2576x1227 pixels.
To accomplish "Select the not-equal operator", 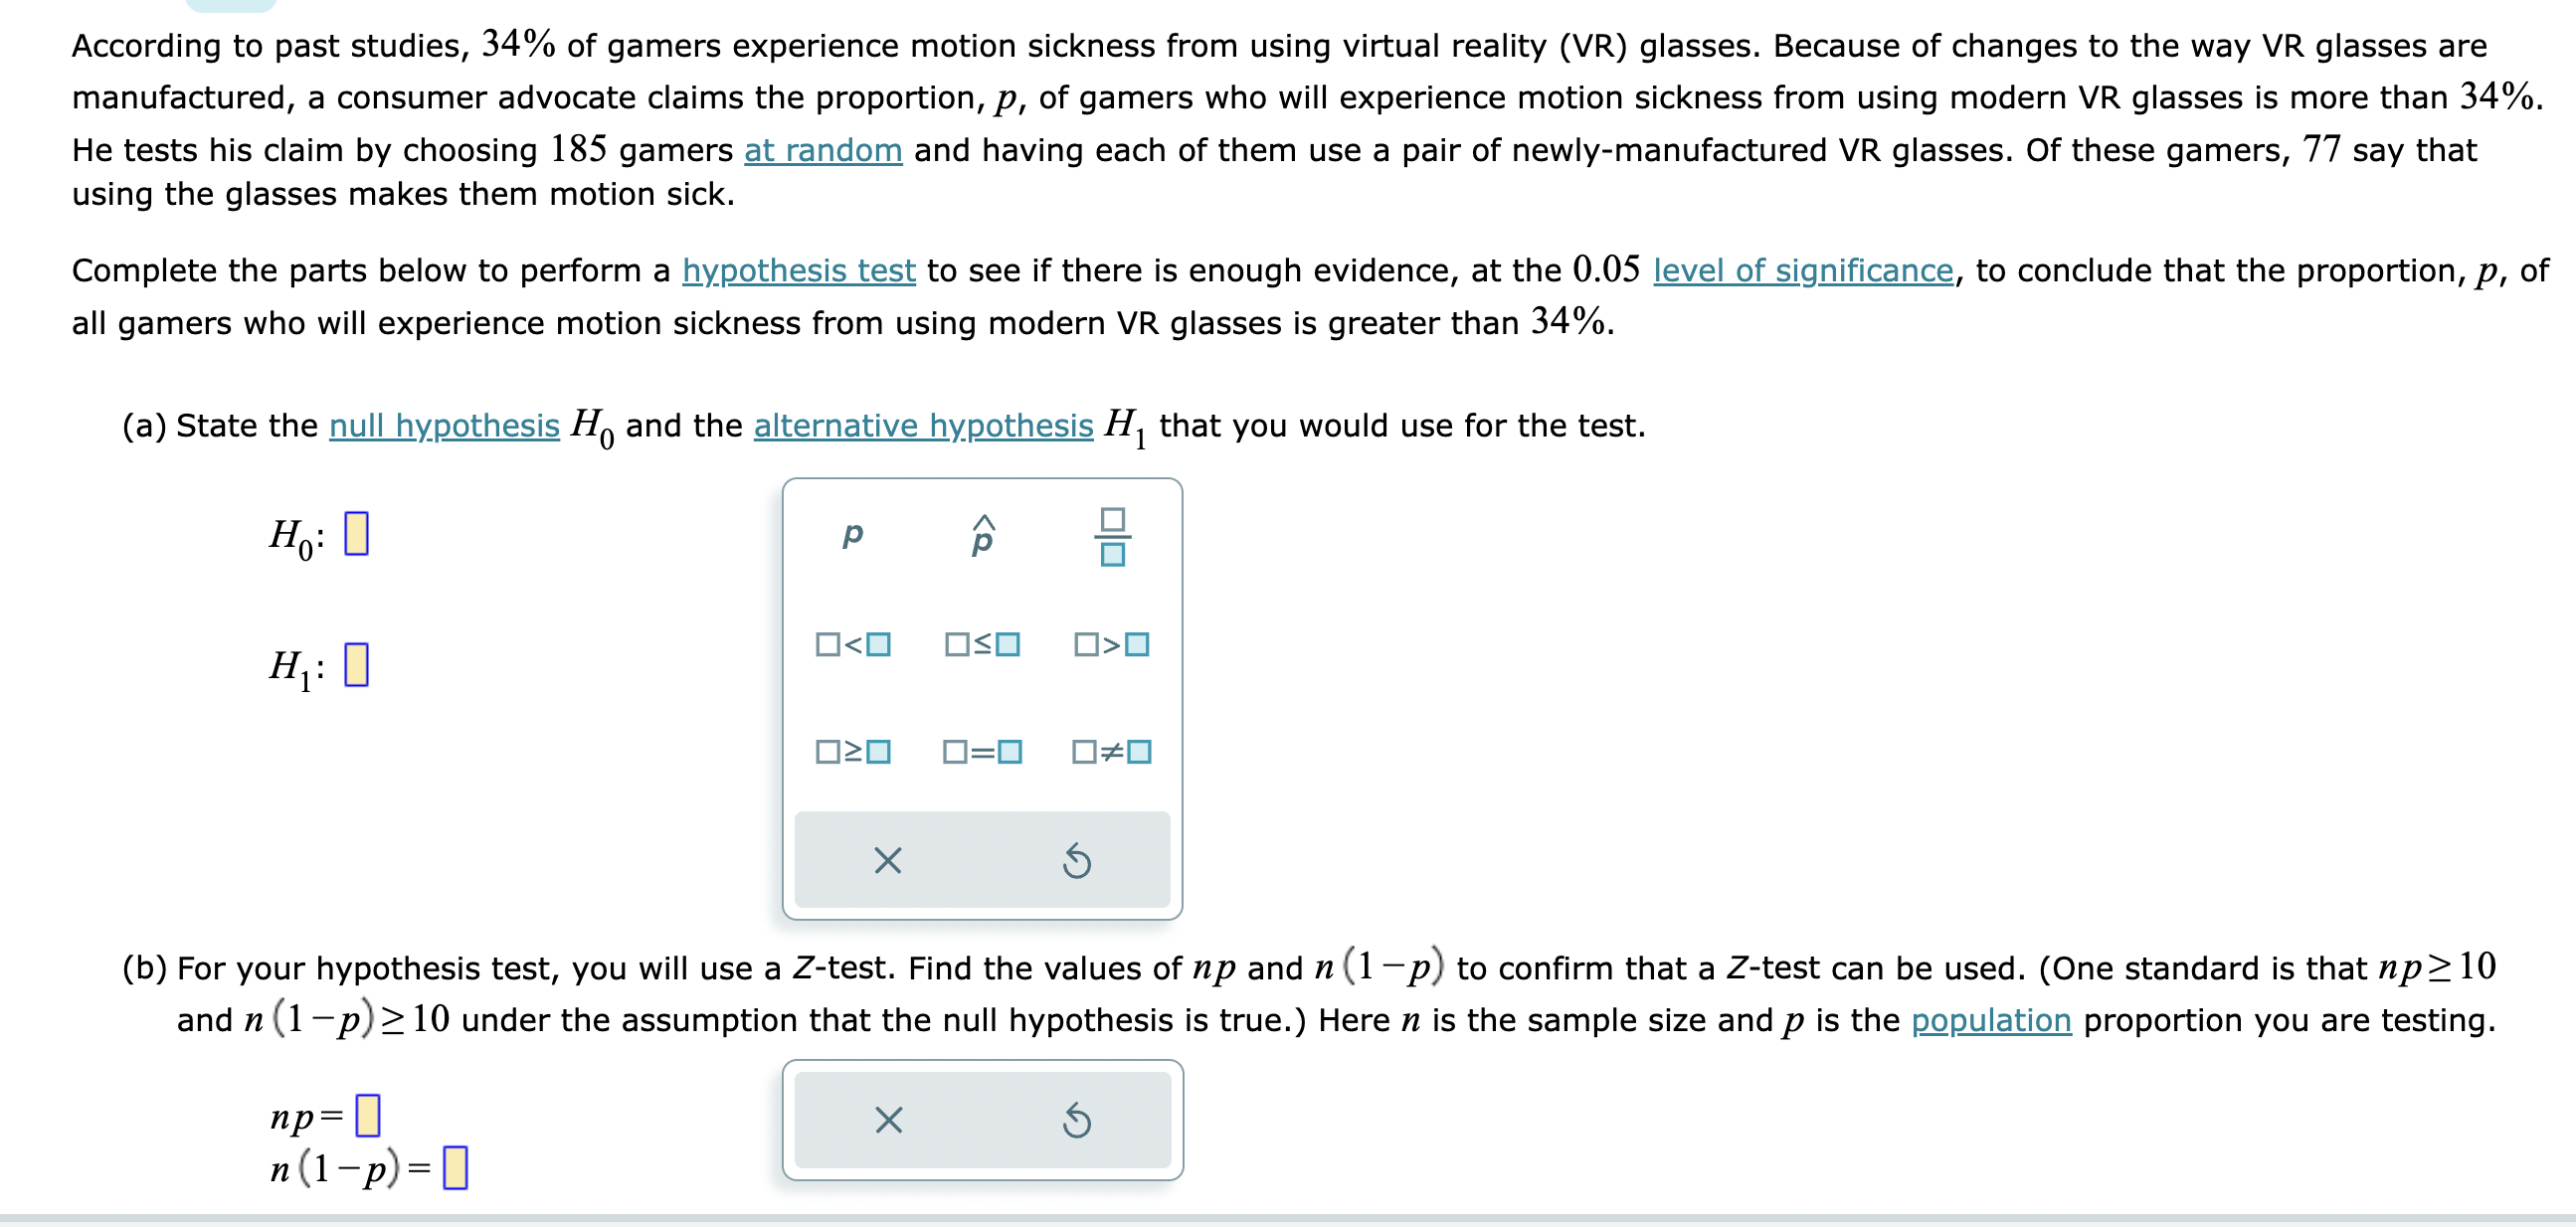I will [x=1113, y=753].
